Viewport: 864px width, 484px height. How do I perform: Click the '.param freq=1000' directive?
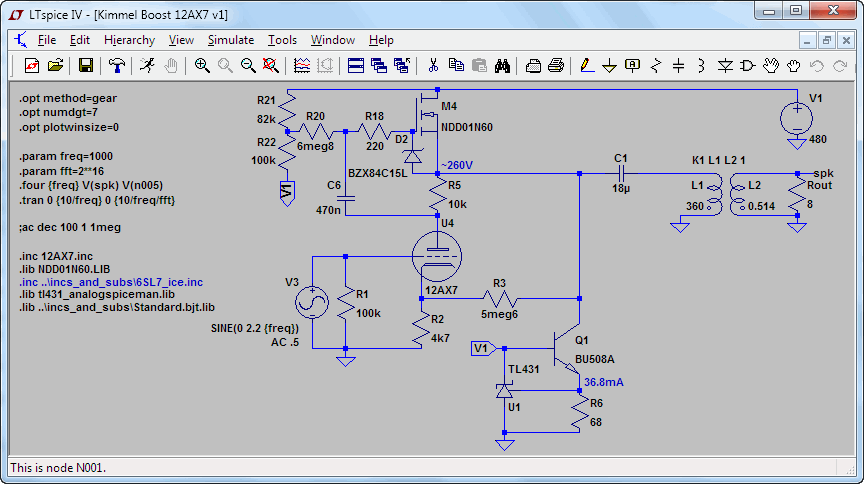(66, 156)
